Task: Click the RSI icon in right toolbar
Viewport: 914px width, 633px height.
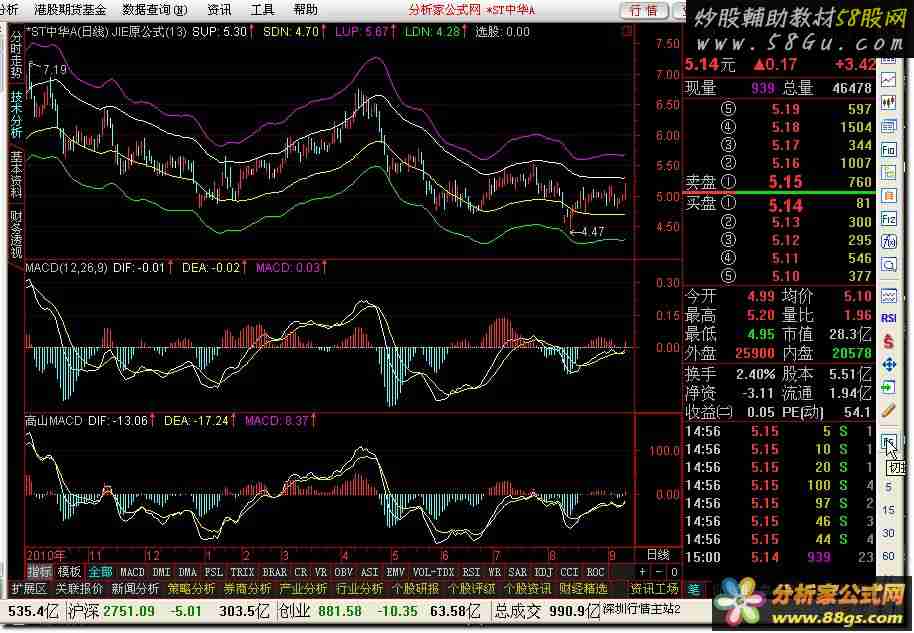Action: point(888,318)
